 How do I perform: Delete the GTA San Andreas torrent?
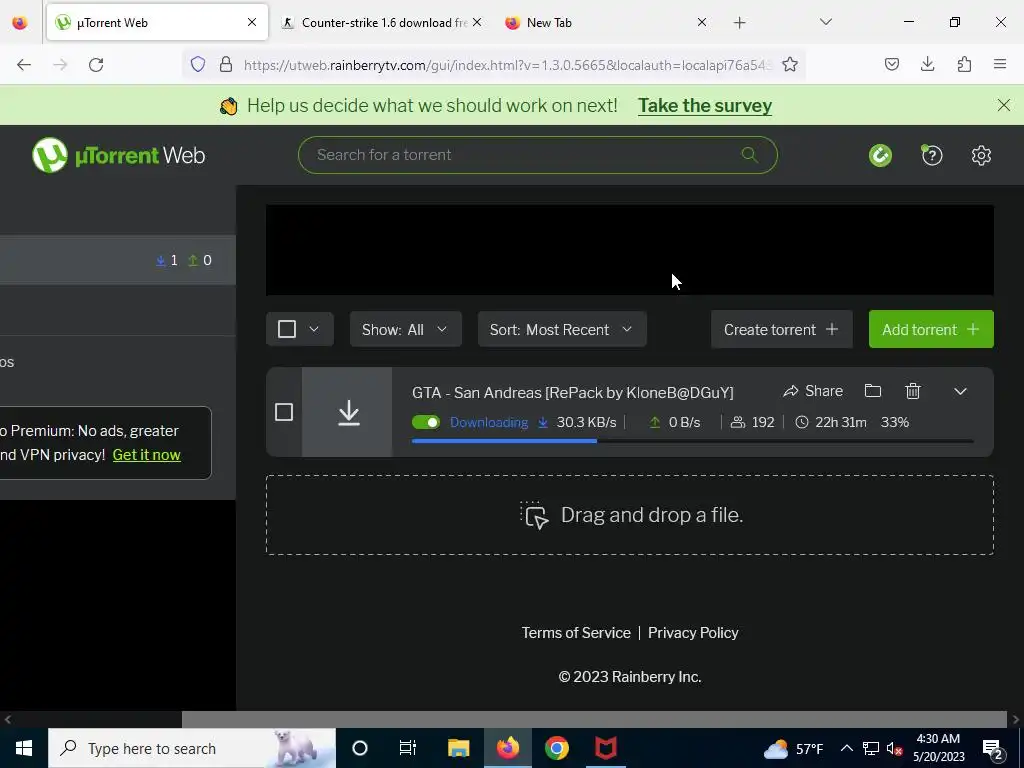[913, 391]
